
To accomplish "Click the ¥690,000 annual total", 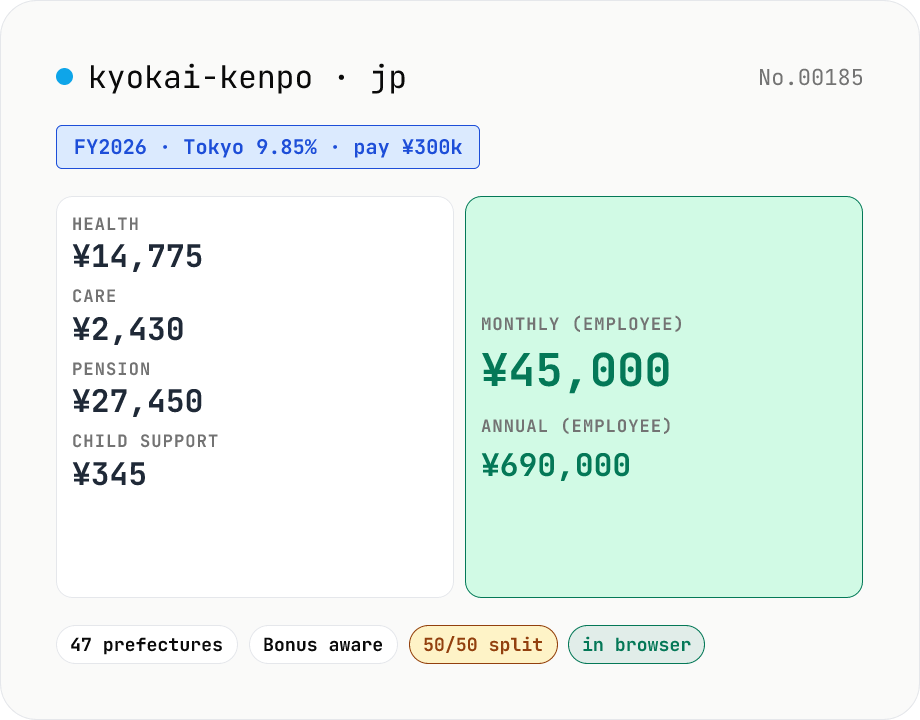I will [x=556, y=465].
